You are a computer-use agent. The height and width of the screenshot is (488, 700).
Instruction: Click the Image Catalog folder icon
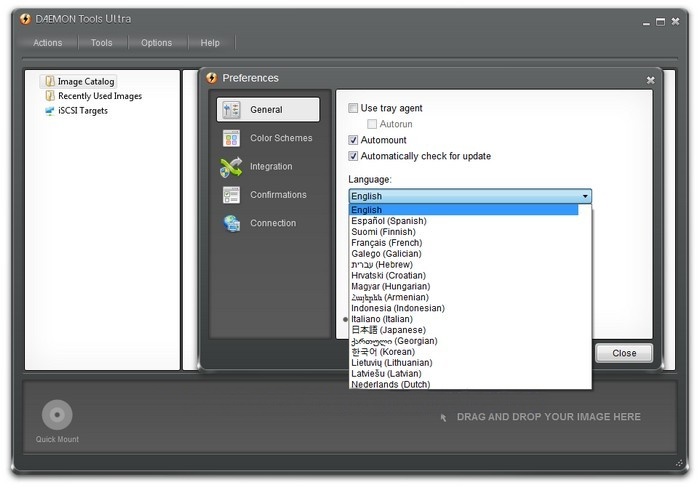[50, 81]
